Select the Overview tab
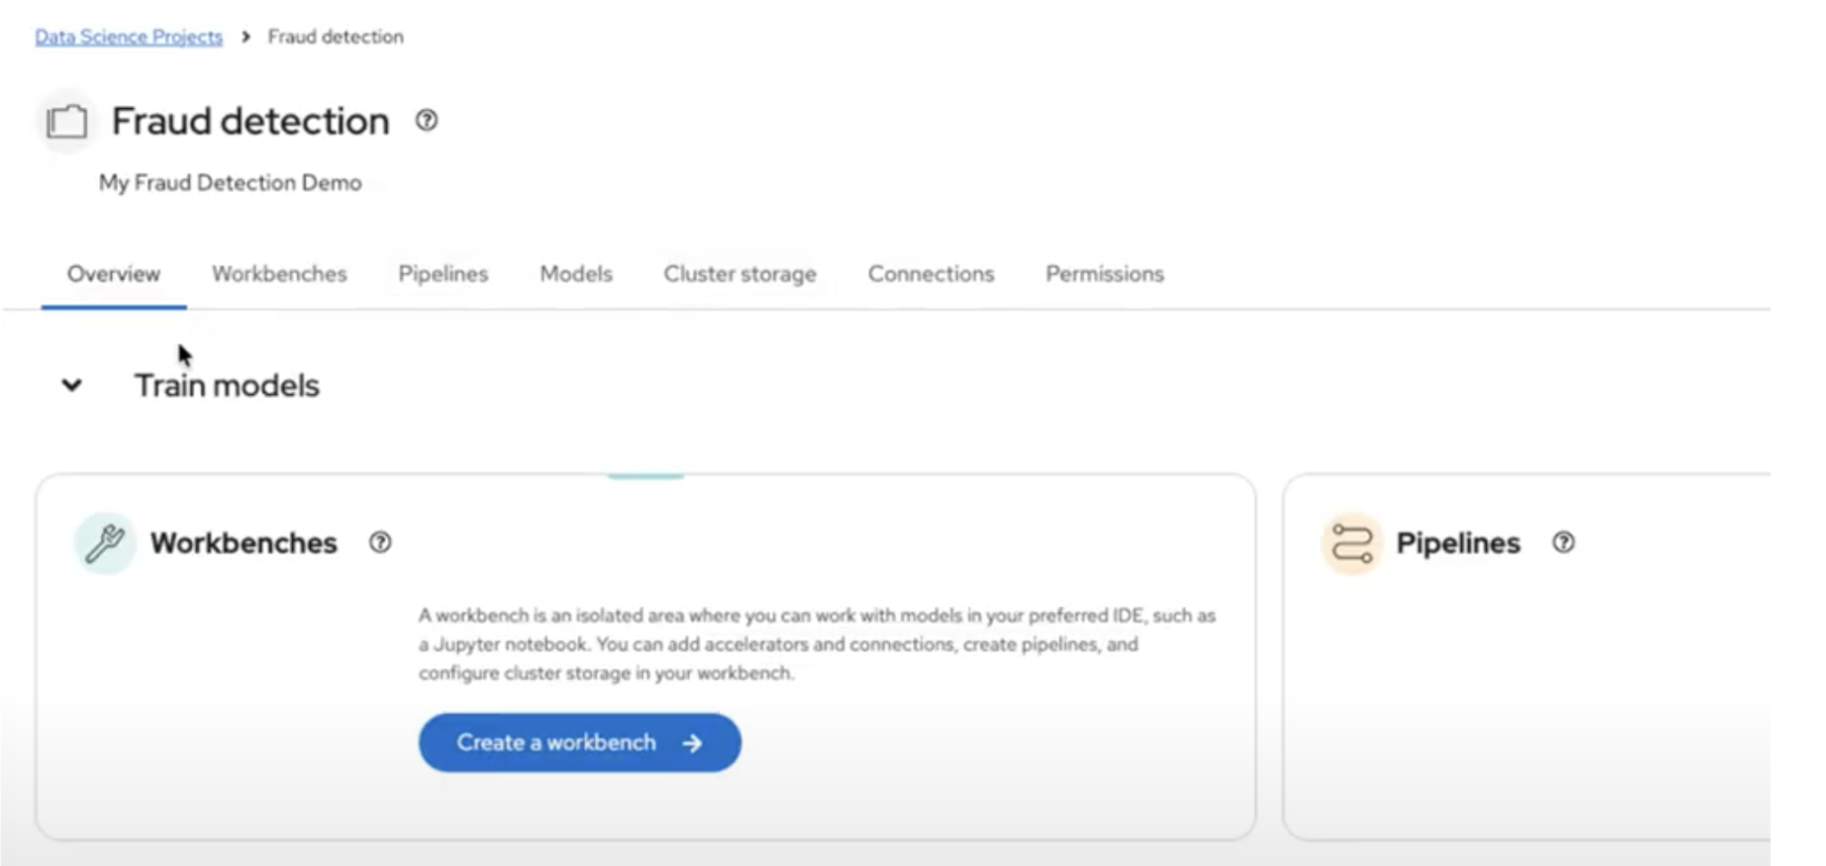1826x866 pixels. (x=113, y=274)
